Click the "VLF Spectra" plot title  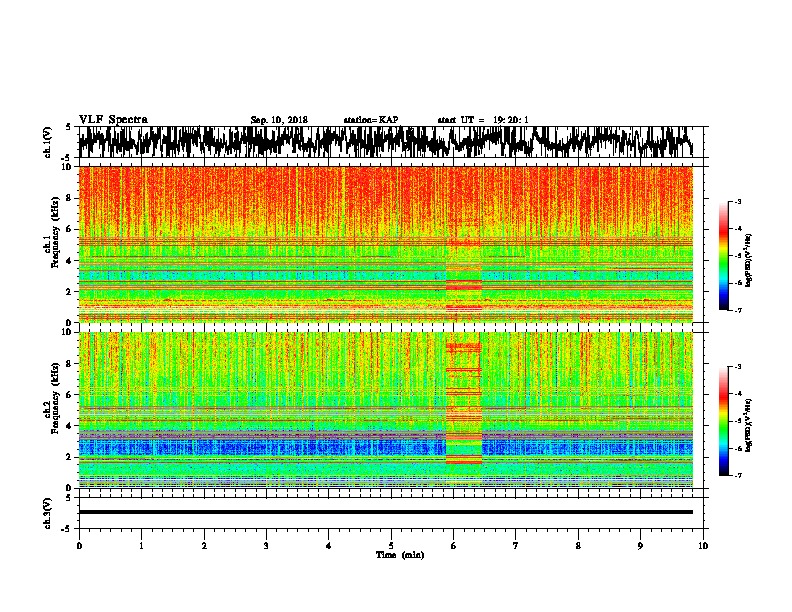point(113,120)
